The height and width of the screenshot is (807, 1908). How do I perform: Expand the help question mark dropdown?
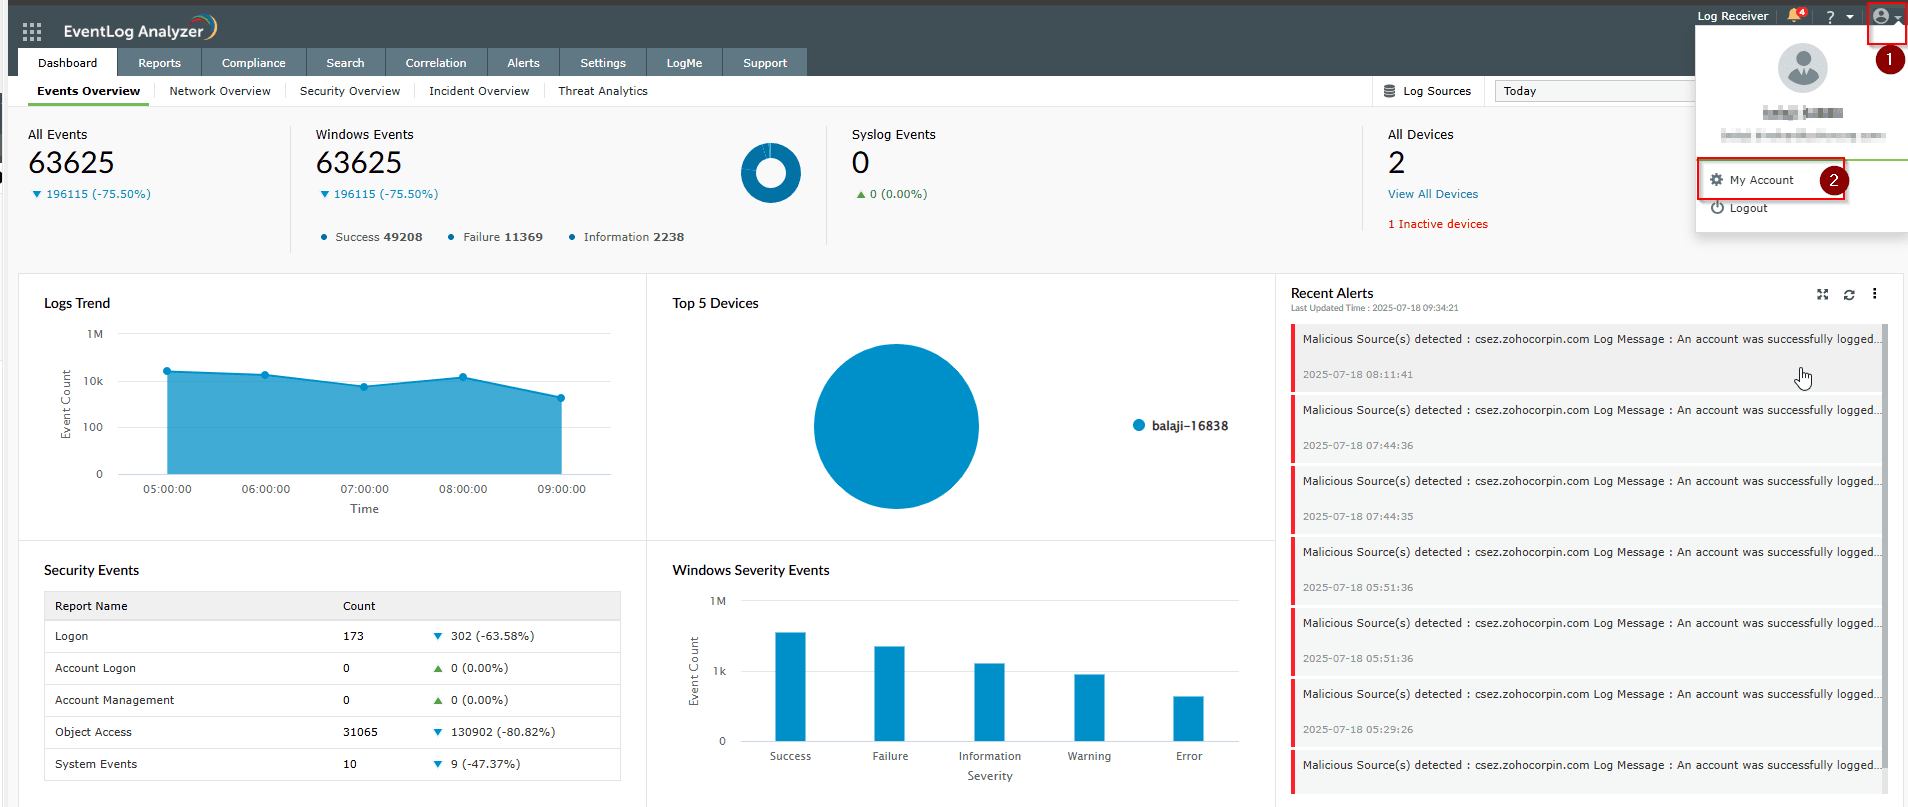1837,17
